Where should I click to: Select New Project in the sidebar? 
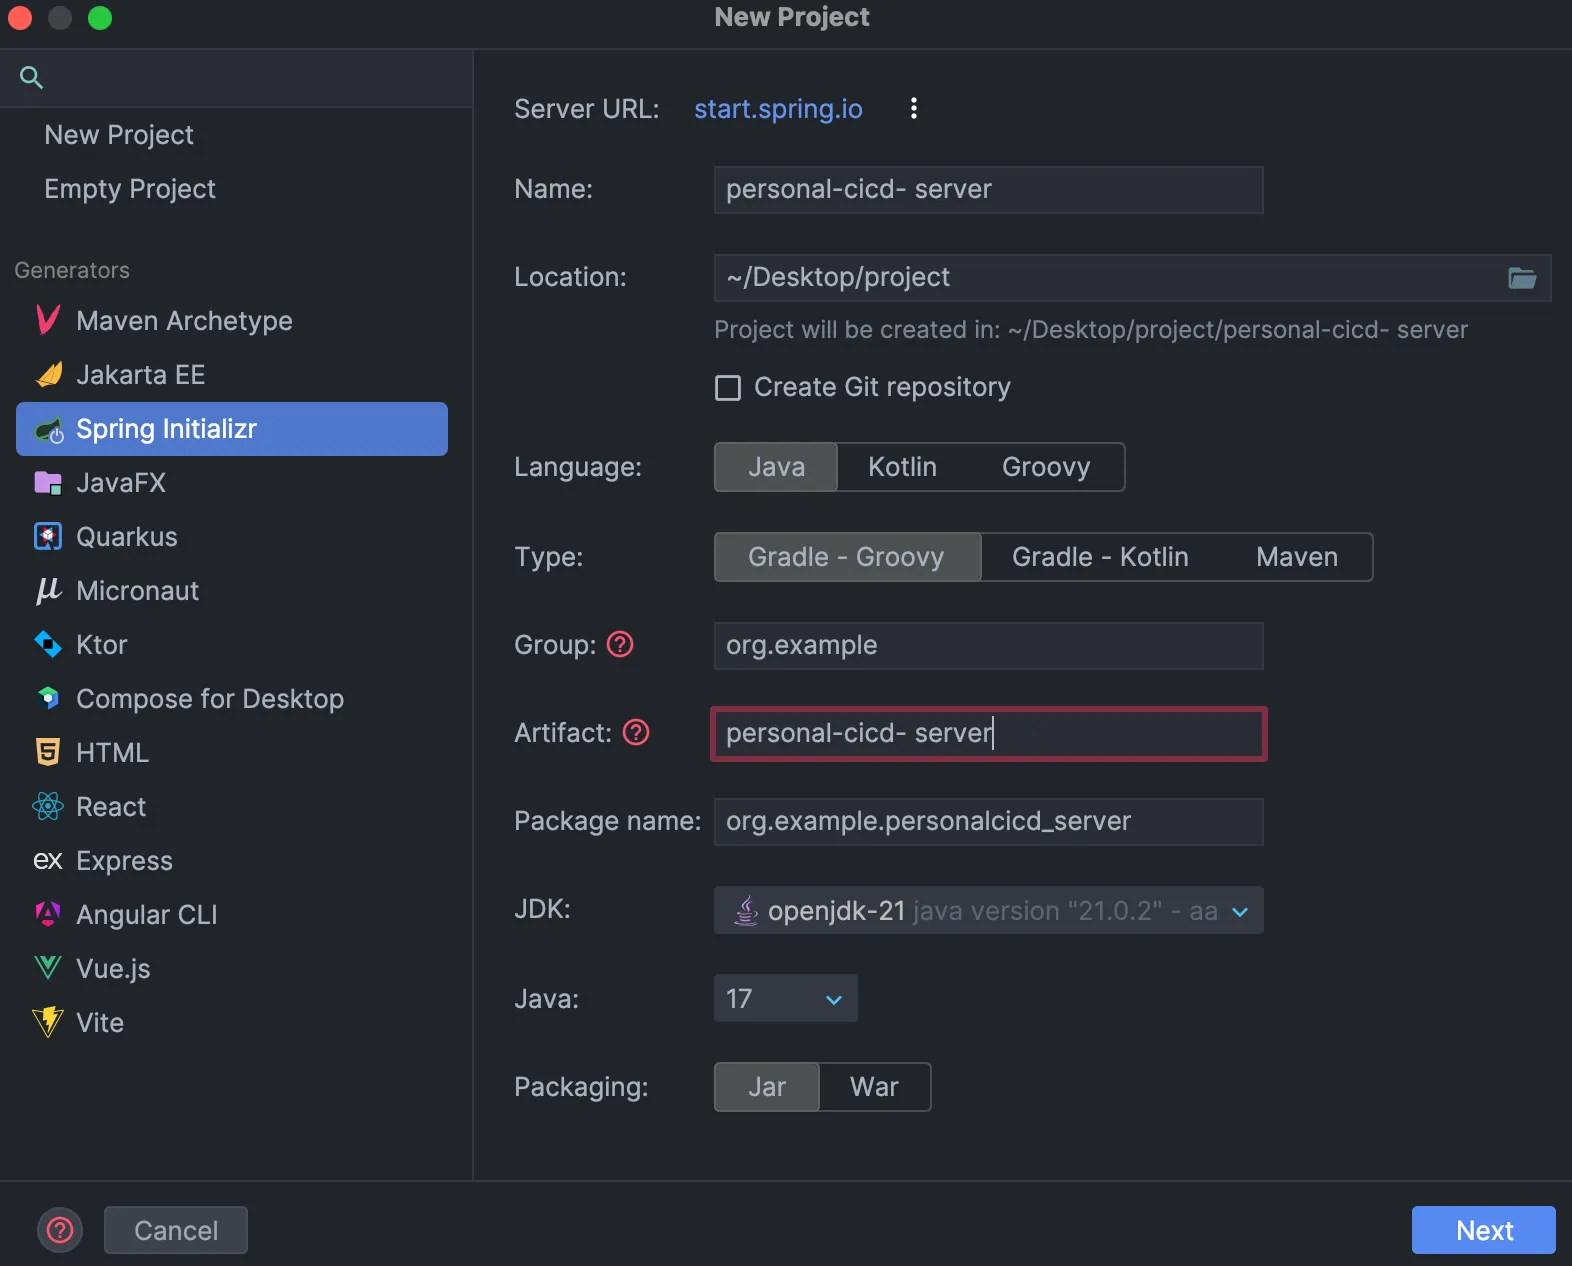(x=119, y=135)
